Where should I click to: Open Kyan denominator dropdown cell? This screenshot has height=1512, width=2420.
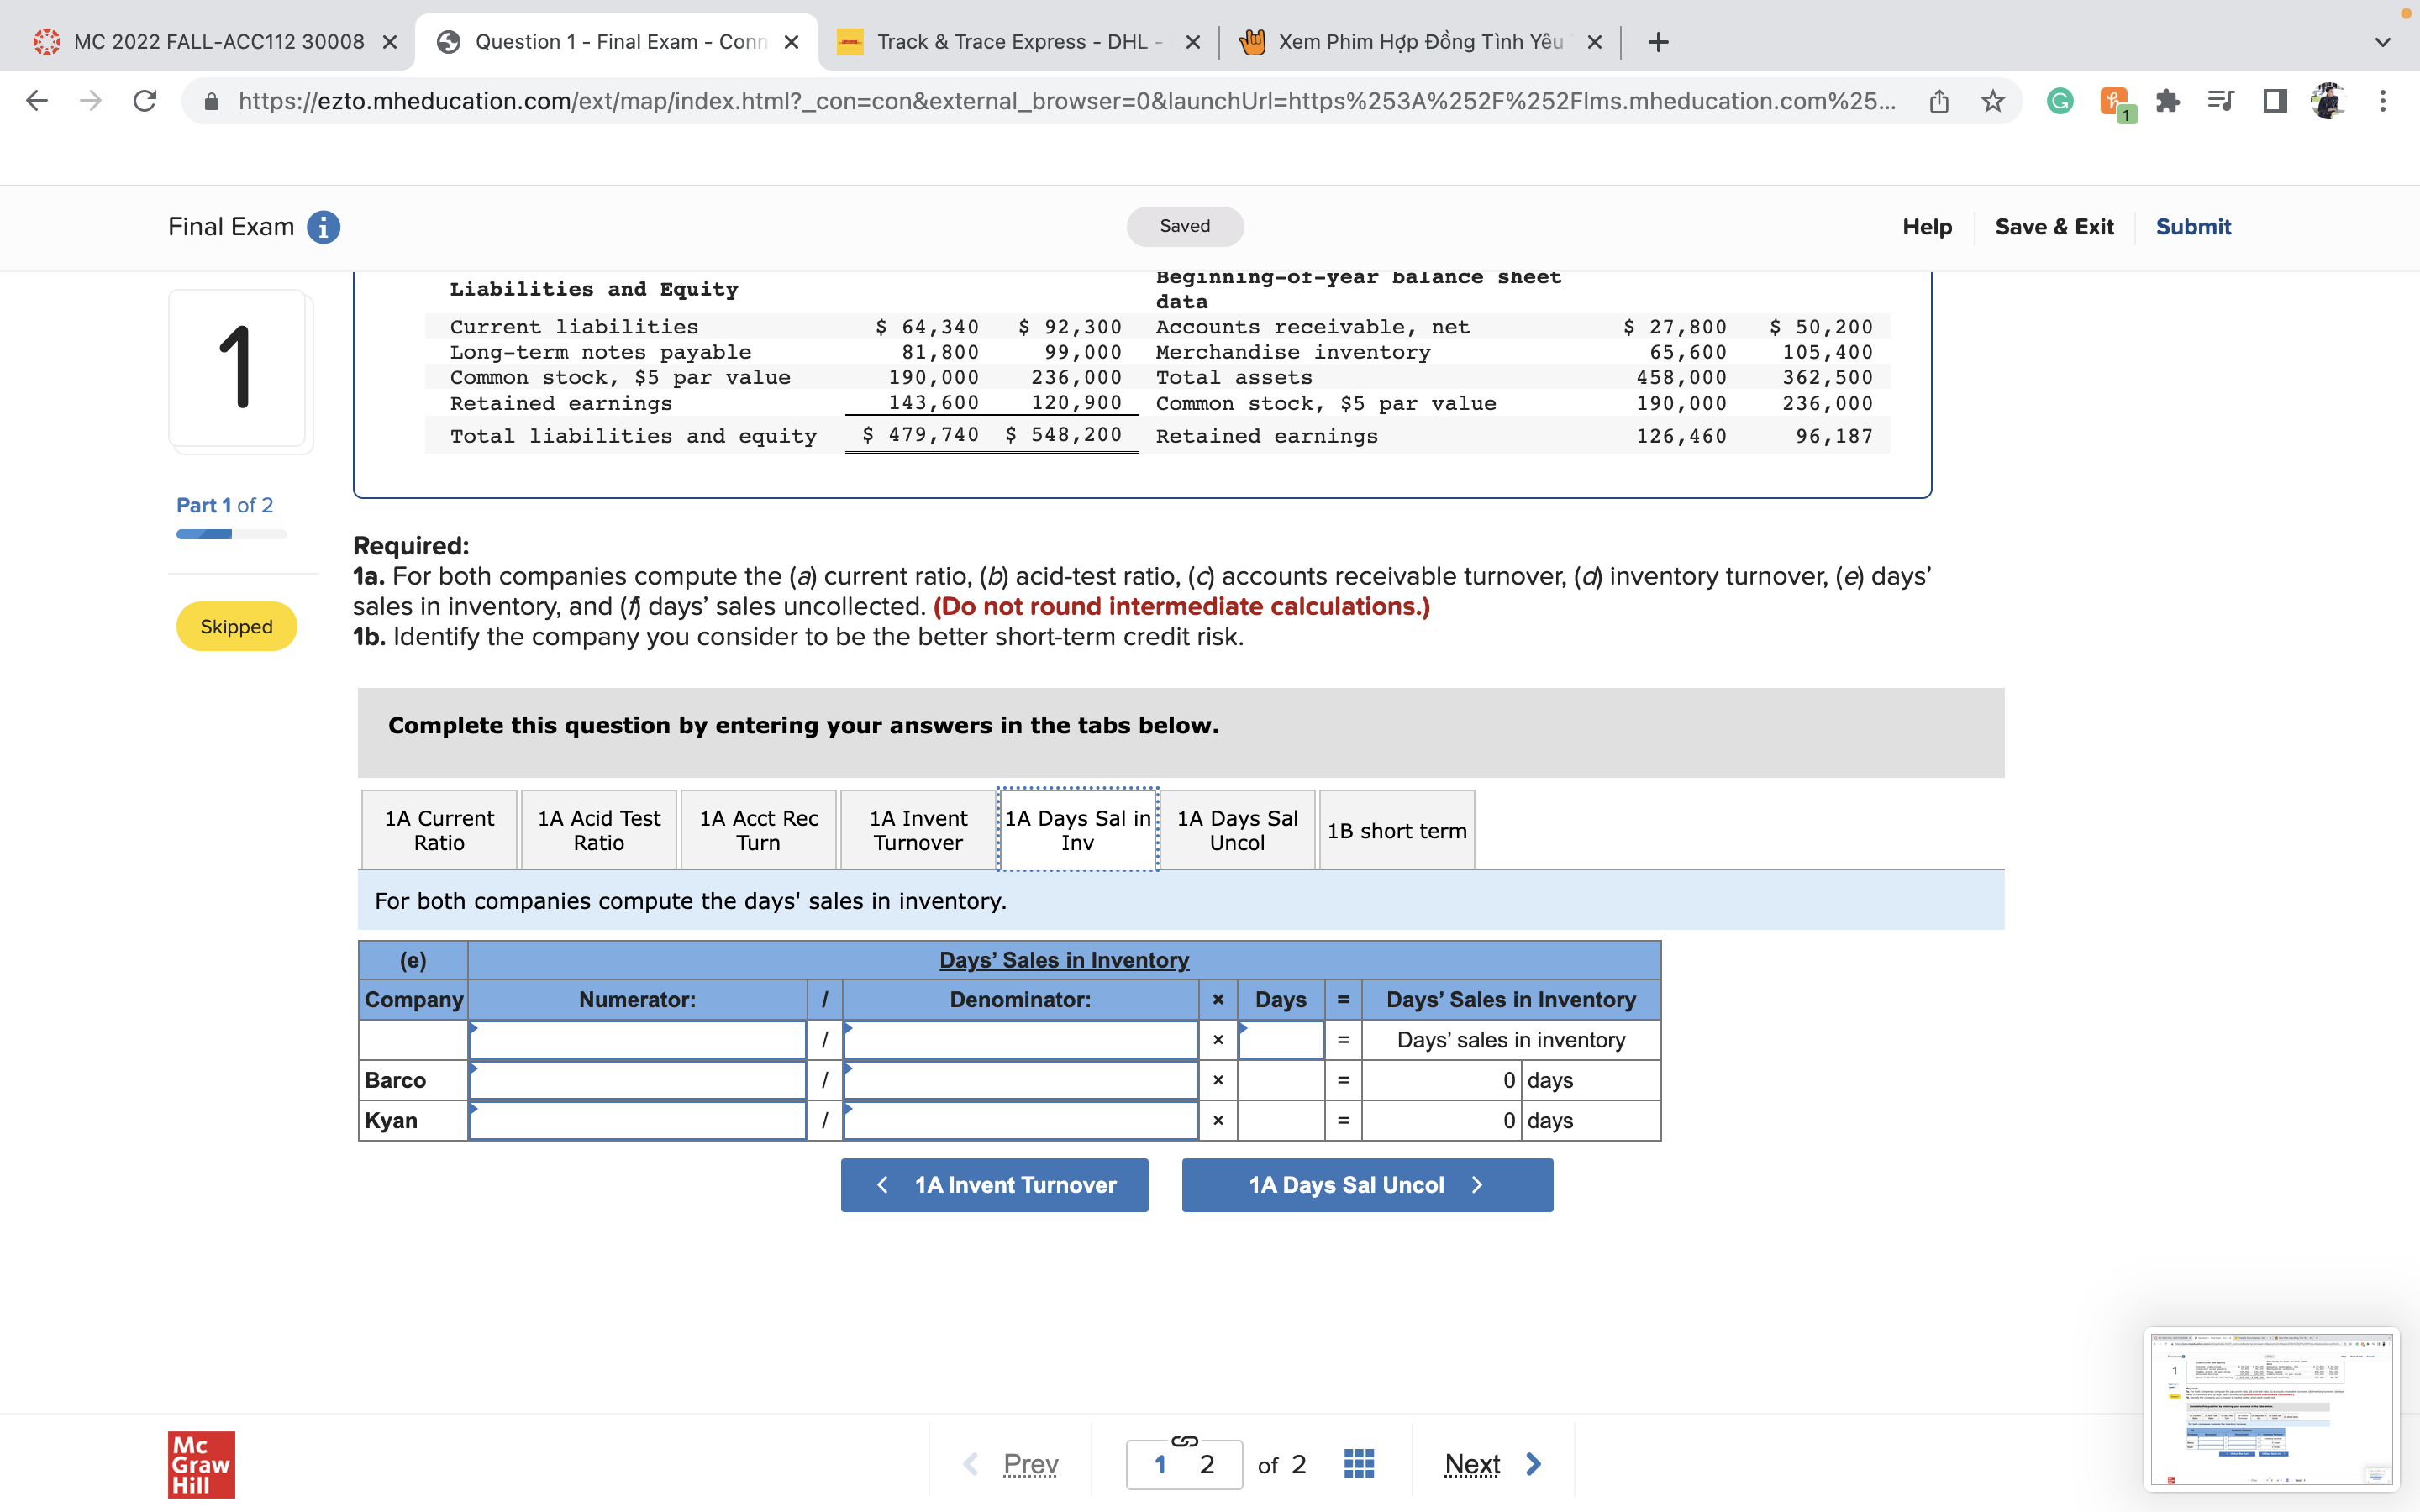pos(1020,1120)
